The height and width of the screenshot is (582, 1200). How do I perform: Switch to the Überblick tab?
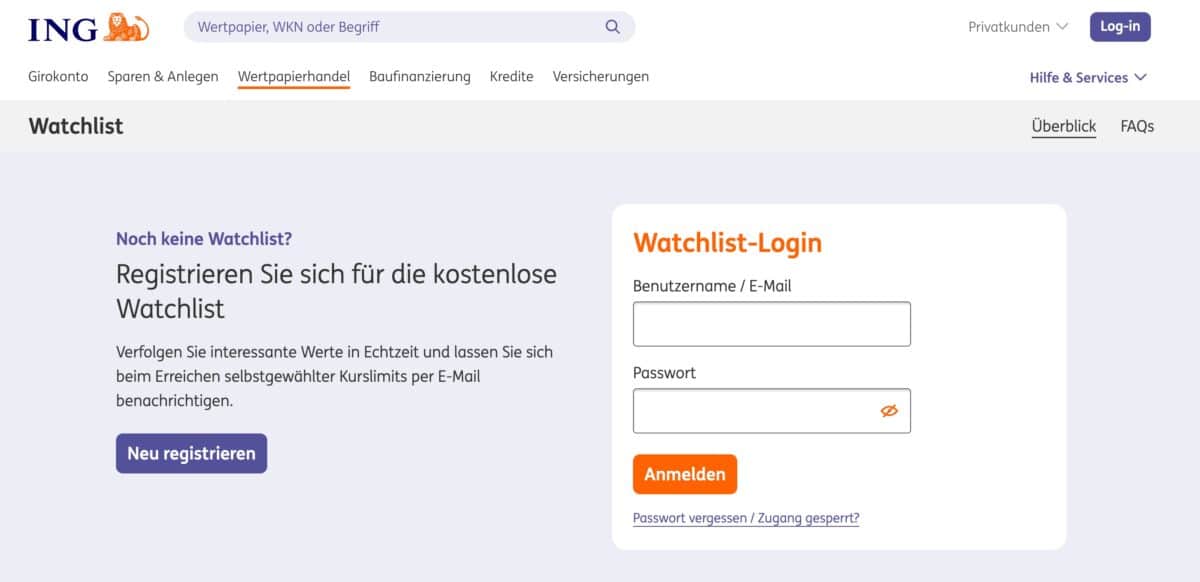[1064, 126]
